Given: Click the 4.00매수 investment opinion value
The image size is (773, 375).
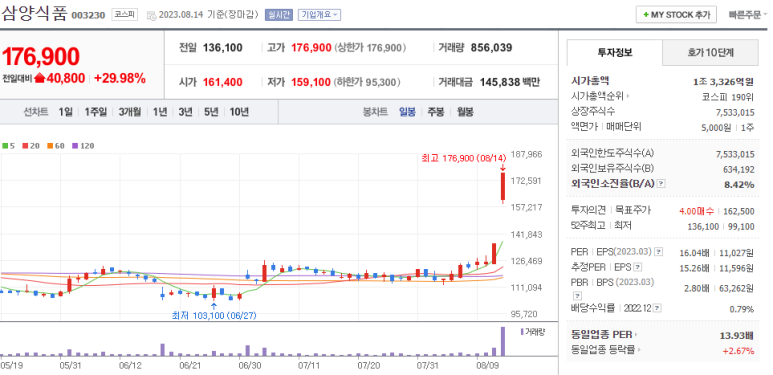Looking at the screenshot, I should click(x=696, y=211).
